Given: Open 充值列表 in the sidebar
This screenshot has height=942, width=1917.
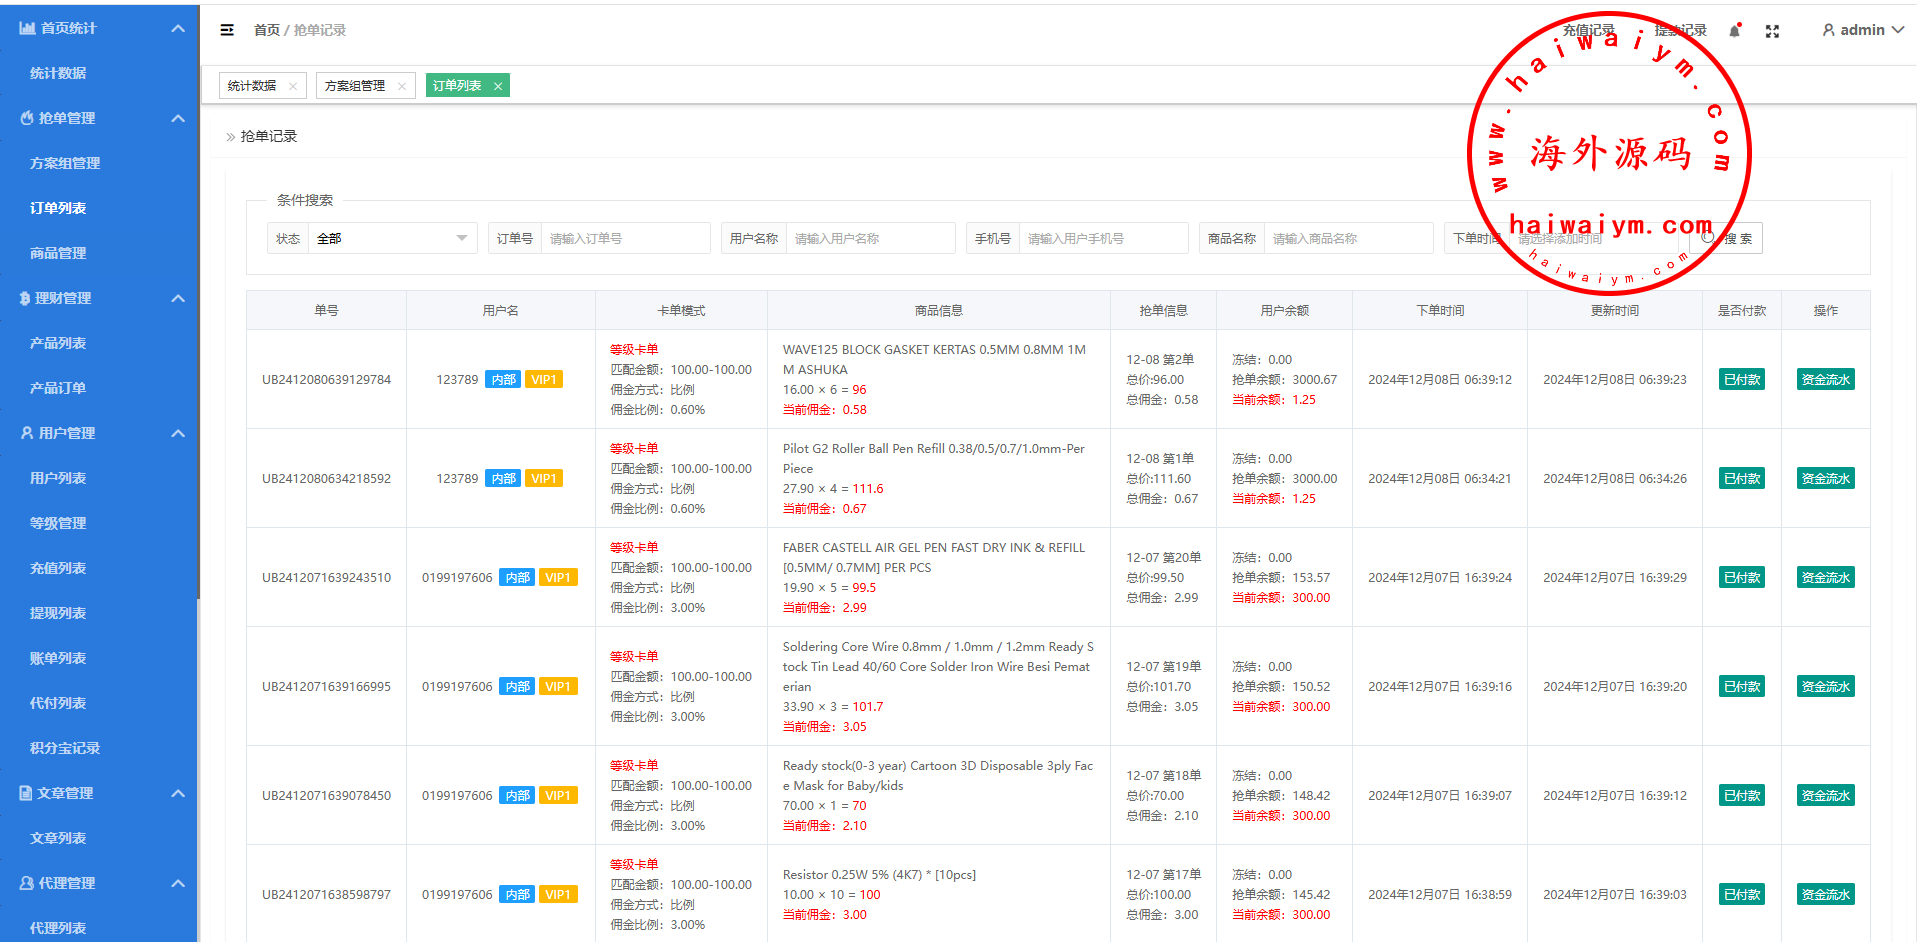Looking at the screenshot, I should pos(58,568).
